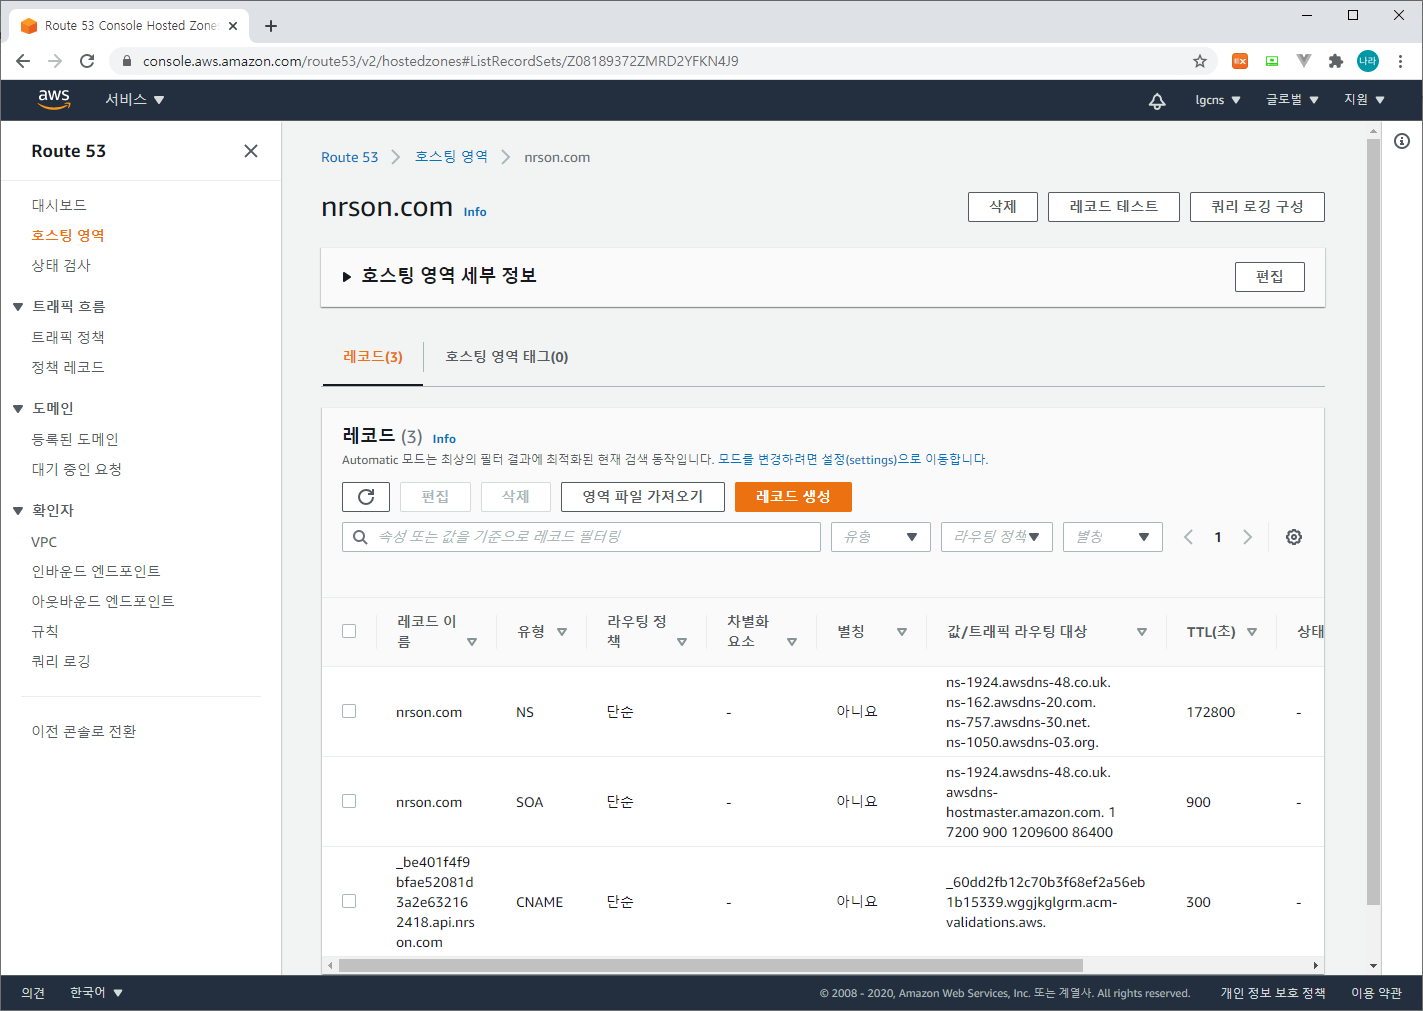Sort by 유형 column arrow
This screenshot has width=1423, height=1011.
(562, 632)
